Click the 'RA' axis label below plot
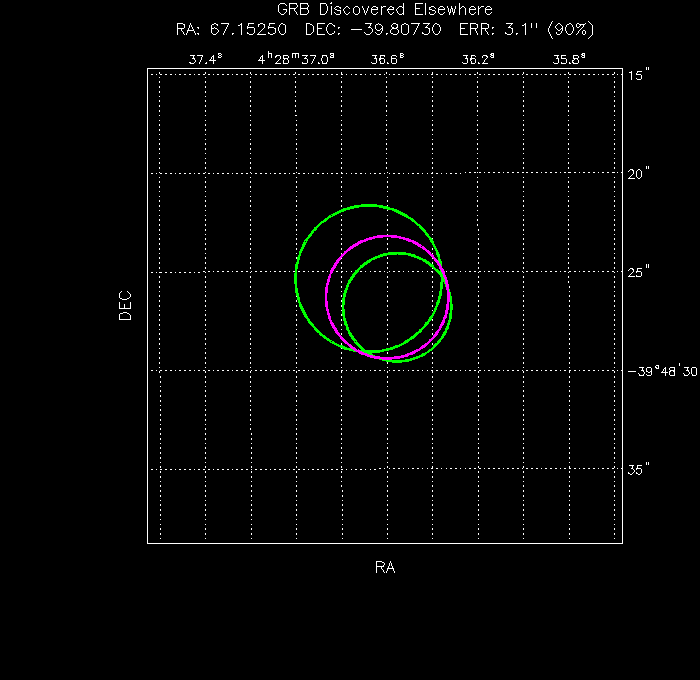Viewport: 700px width, 680px height. [x=385, y=567]
